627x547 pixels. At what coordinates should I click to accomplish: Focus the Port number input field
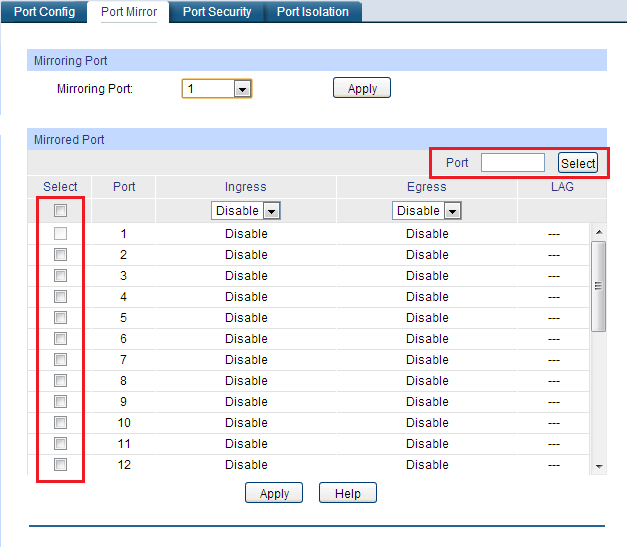pyautogui.click(x=513, y=163)
